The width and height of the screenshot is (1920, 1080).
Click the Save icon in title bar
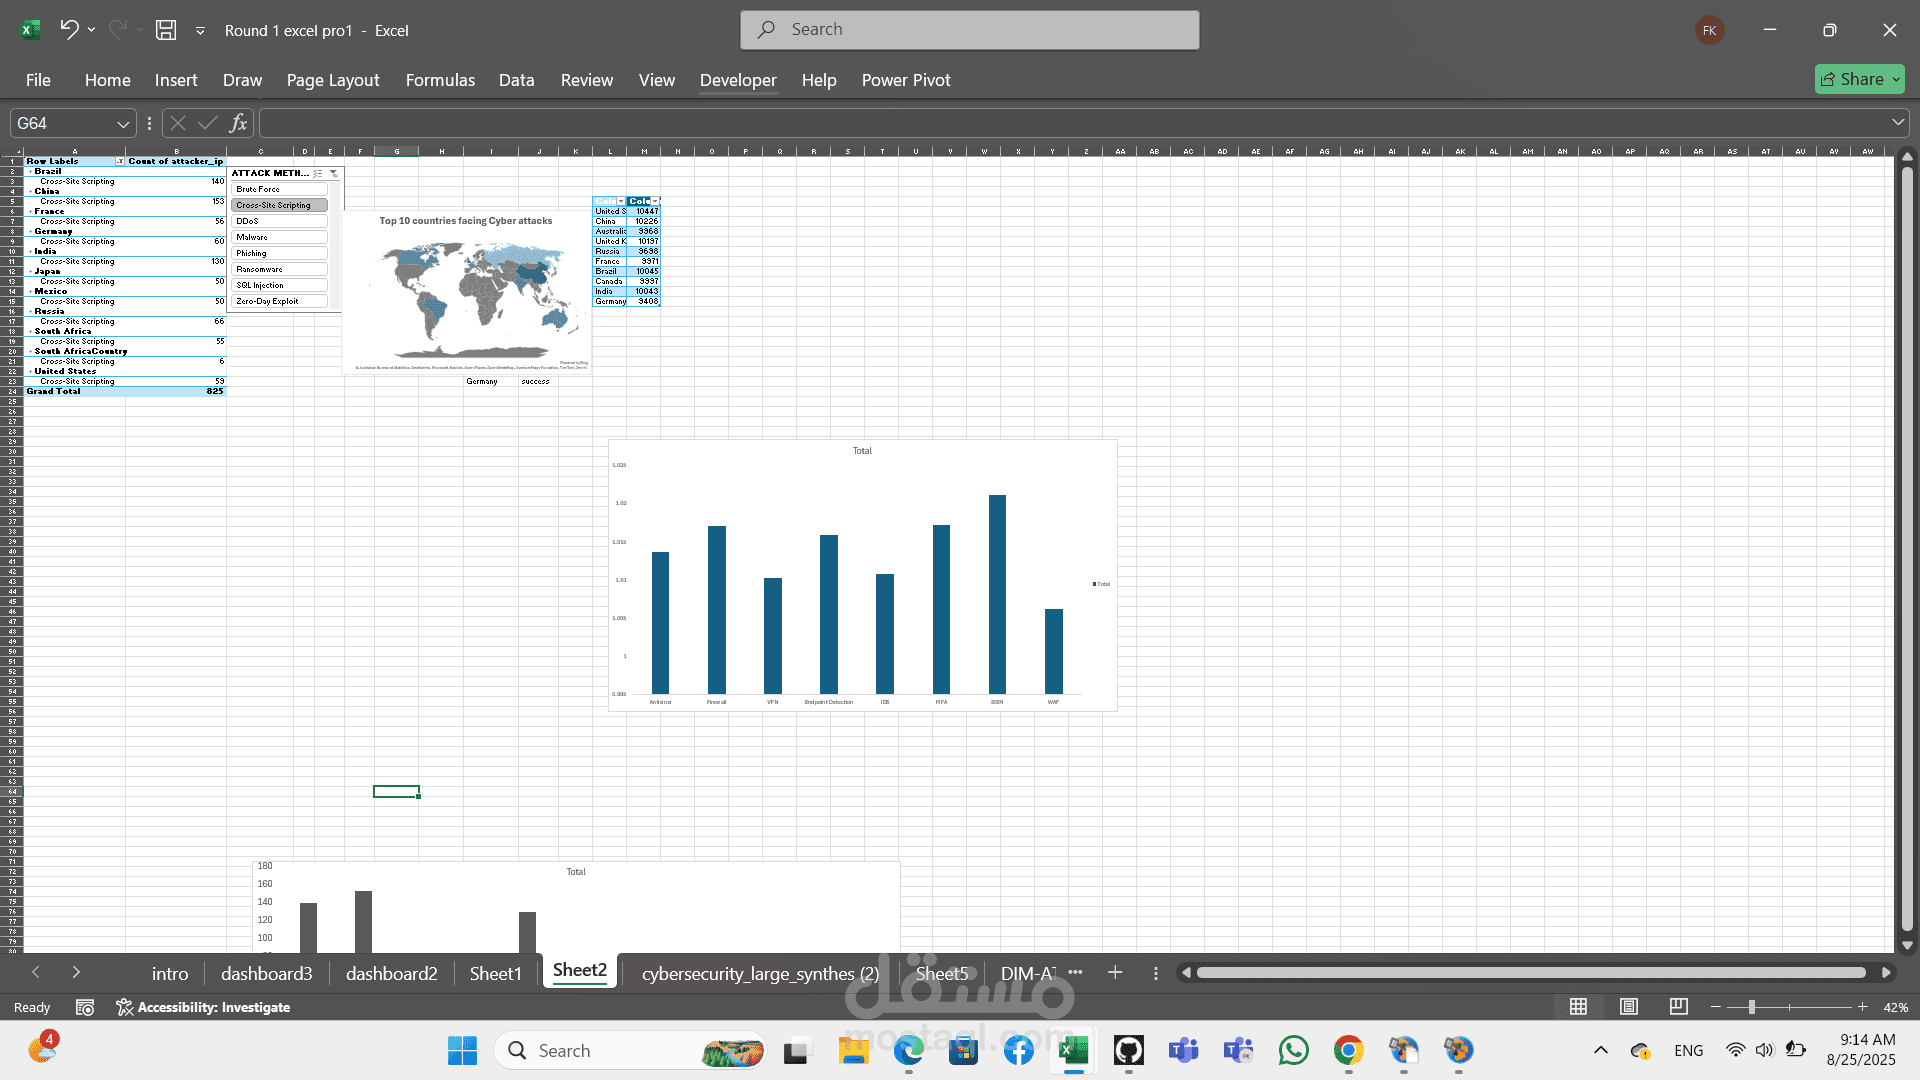click(x=166, y=30)
